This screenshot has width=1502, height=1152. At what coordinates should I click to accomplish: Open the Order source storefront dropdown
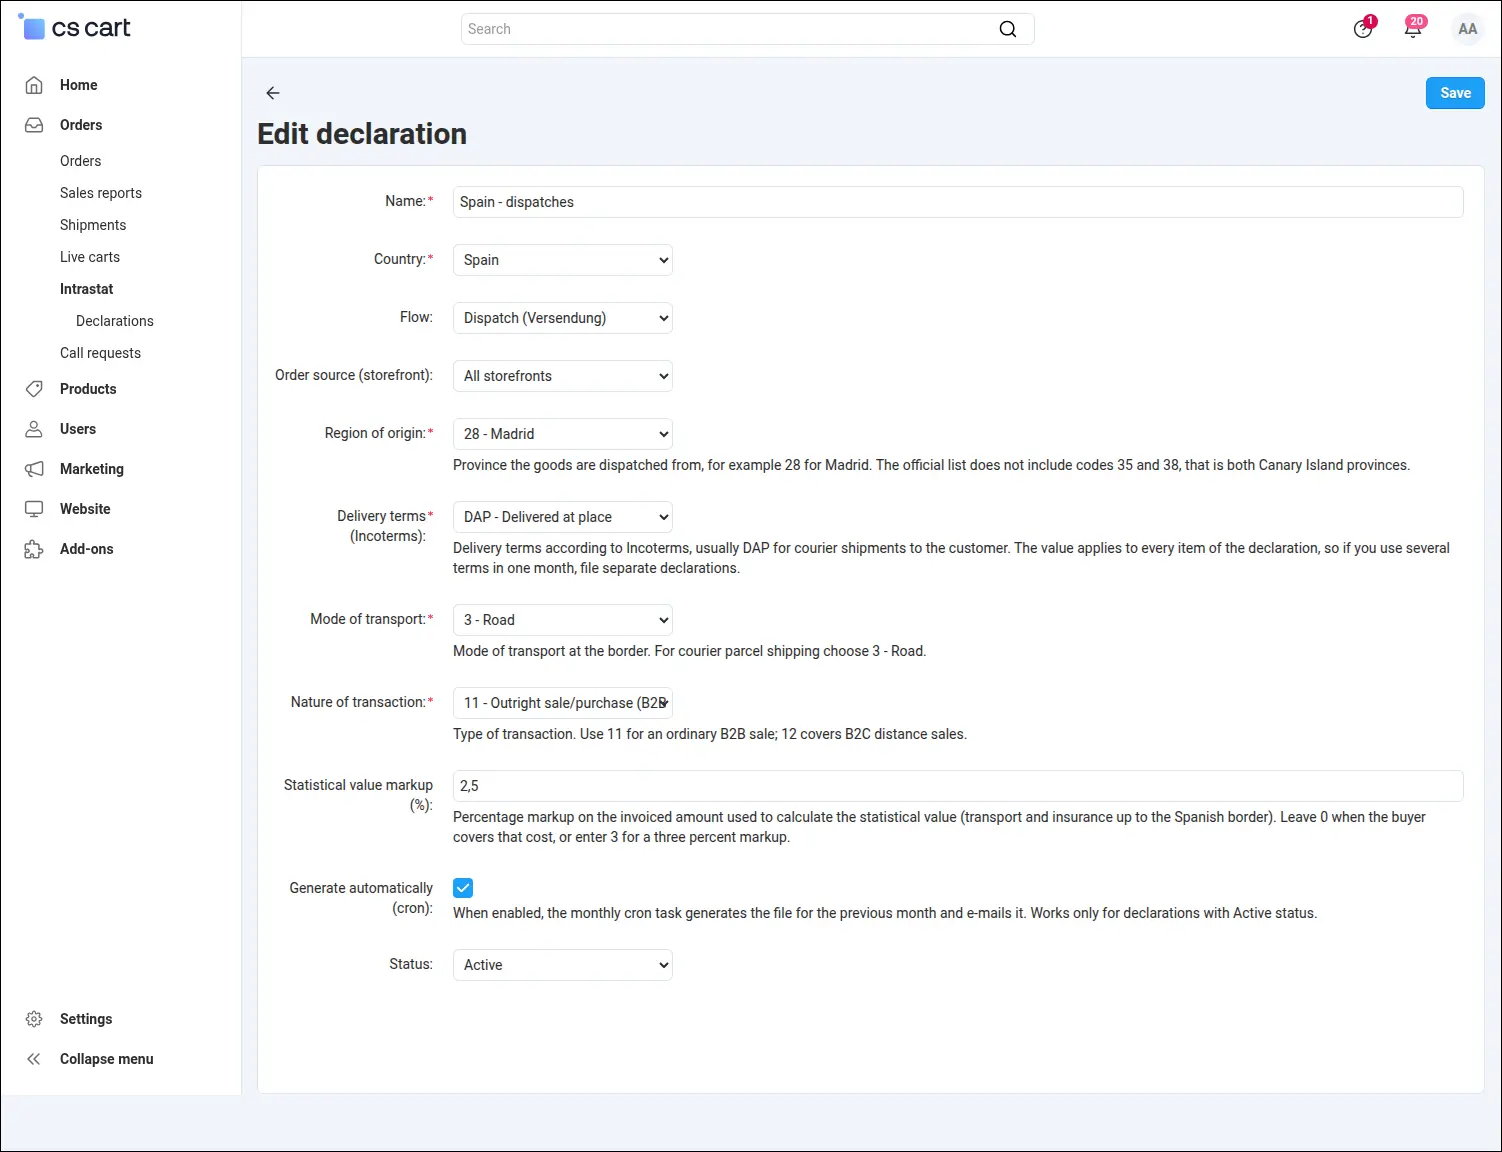(563, 376)
